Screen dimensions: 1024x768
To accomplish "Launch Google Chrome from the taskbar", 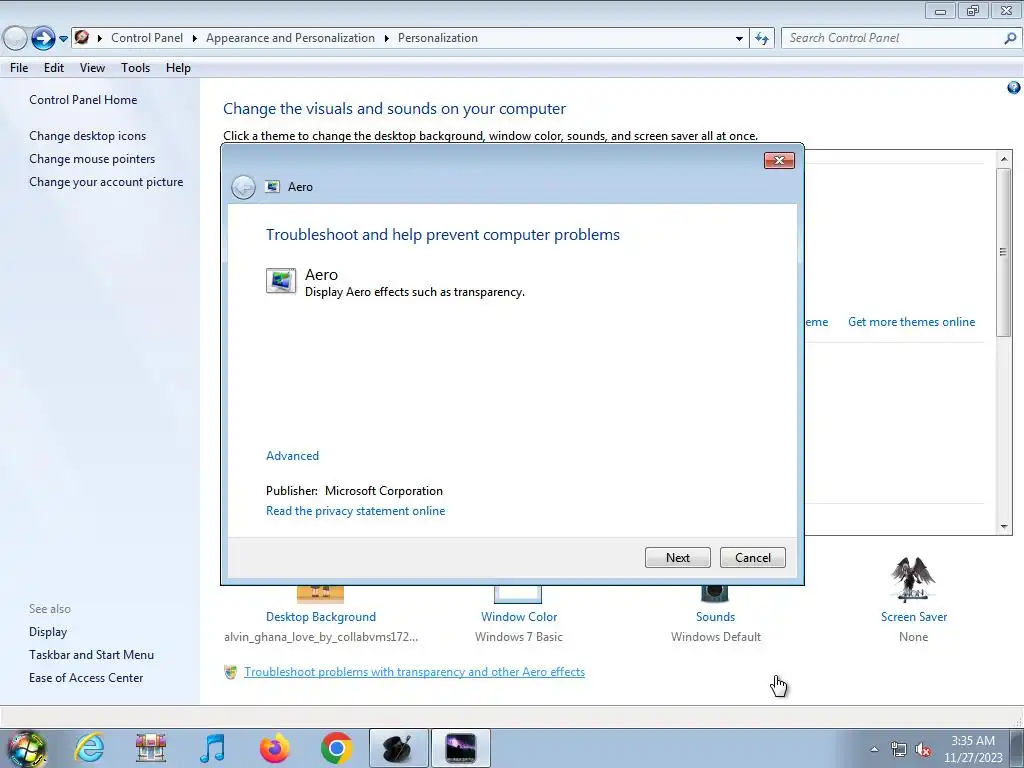I will (x=336, y=748).
